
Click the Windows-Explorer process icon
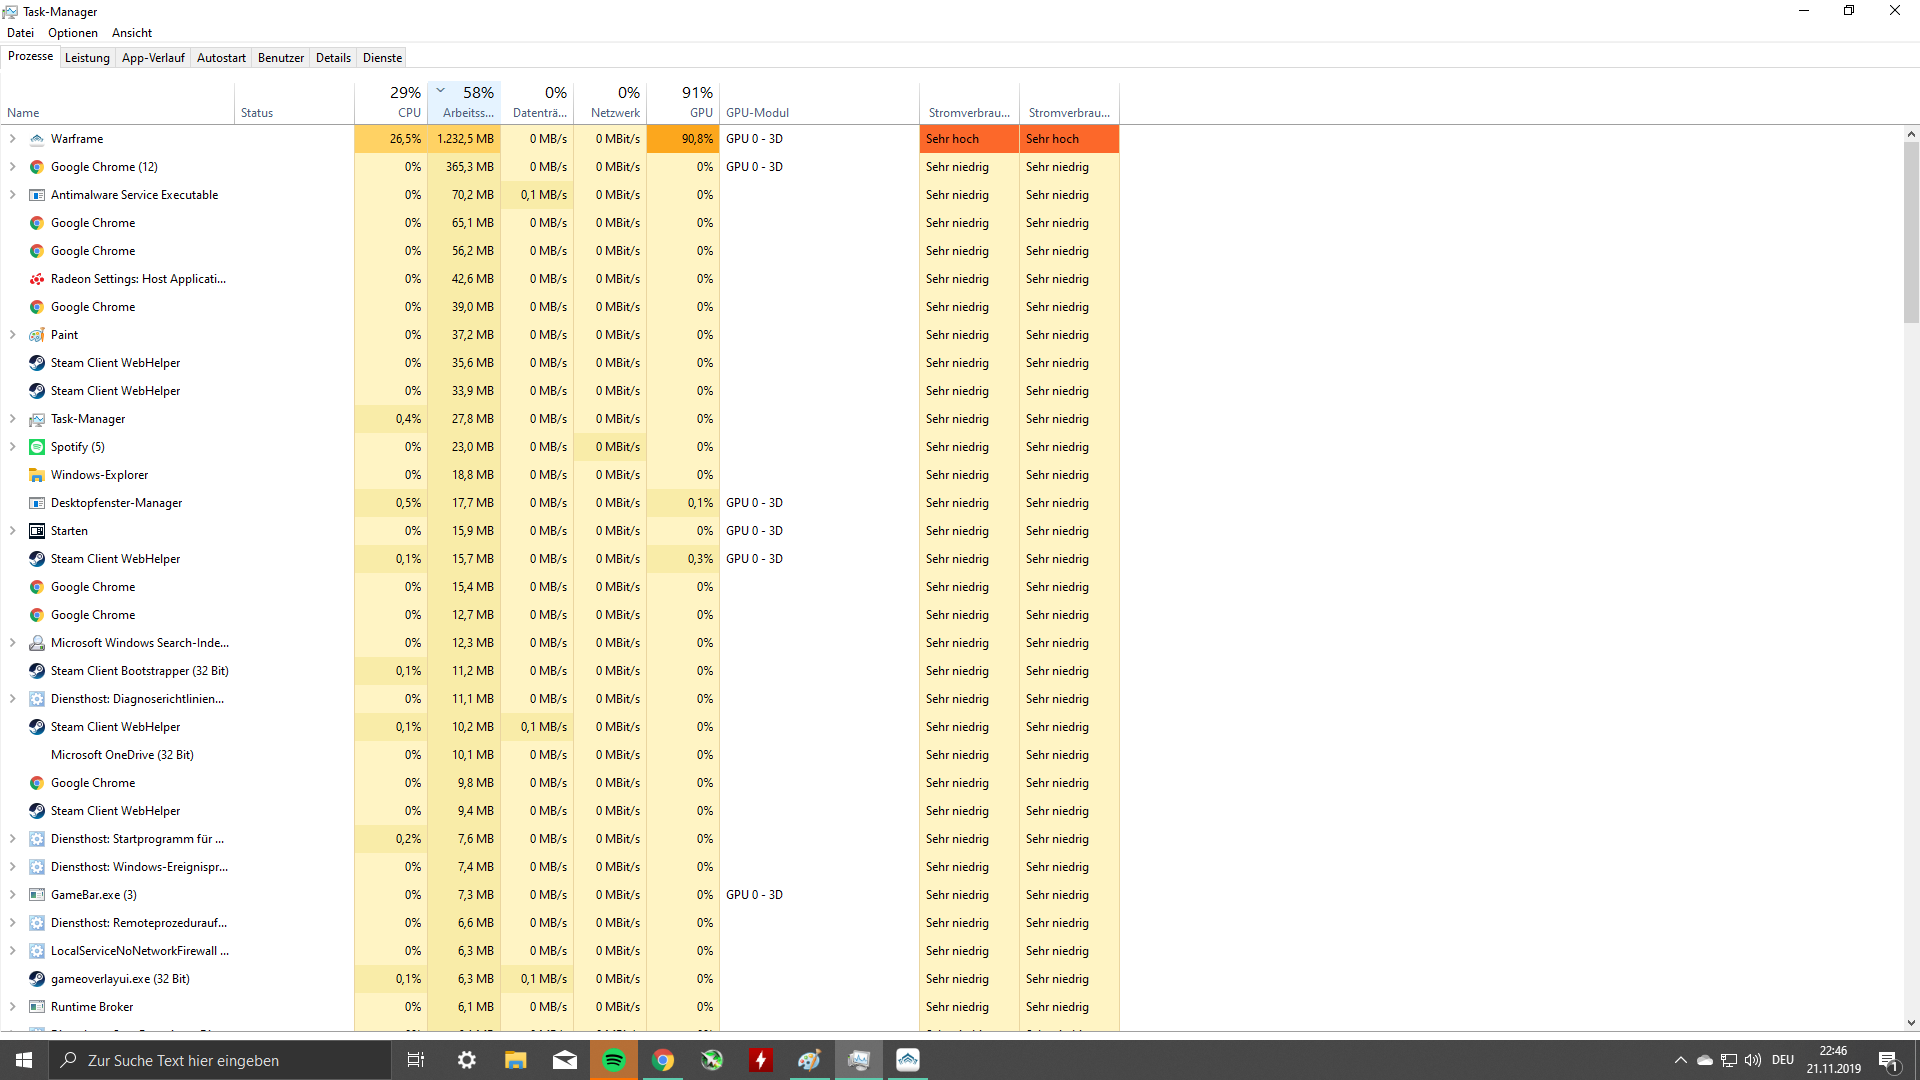tap(37, 475)
